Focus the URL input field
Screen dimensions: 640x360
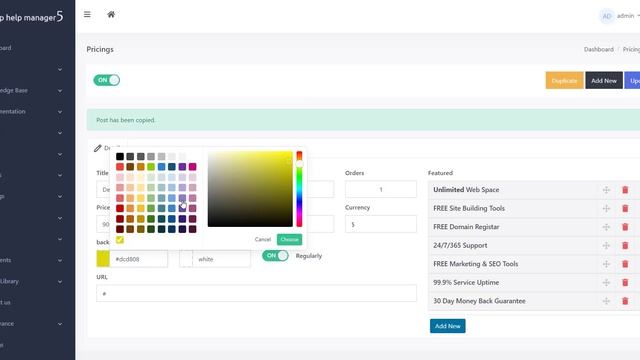[x=256, y=293]
